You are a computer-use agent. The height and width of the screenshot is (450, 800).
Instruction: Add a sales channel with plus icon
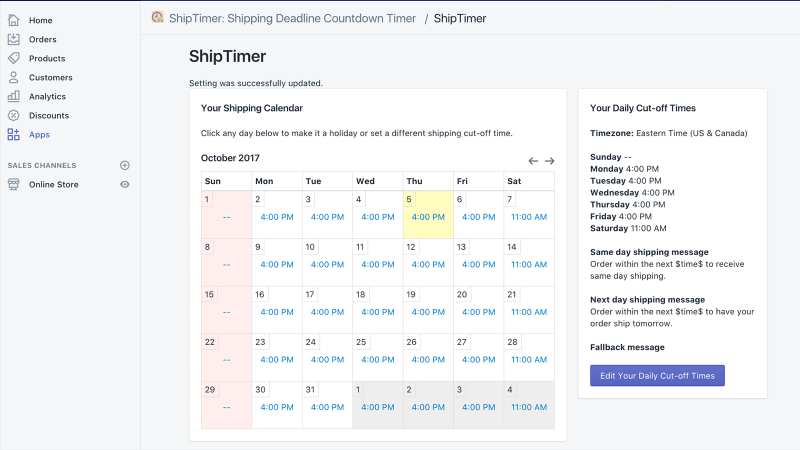pos(124,165)
